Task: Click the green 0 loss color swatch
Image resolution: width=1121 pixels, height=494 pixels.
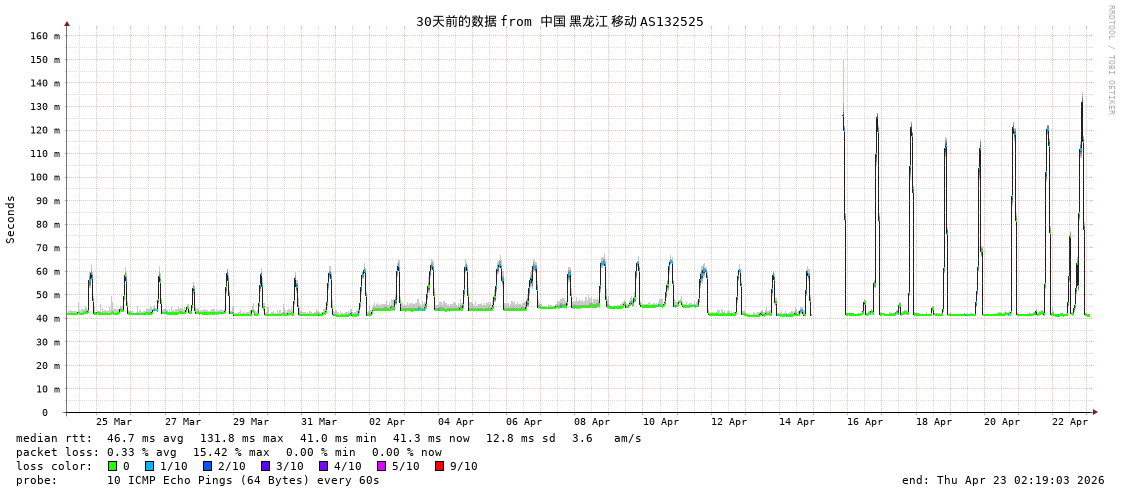Action: (x=113, y=466)
